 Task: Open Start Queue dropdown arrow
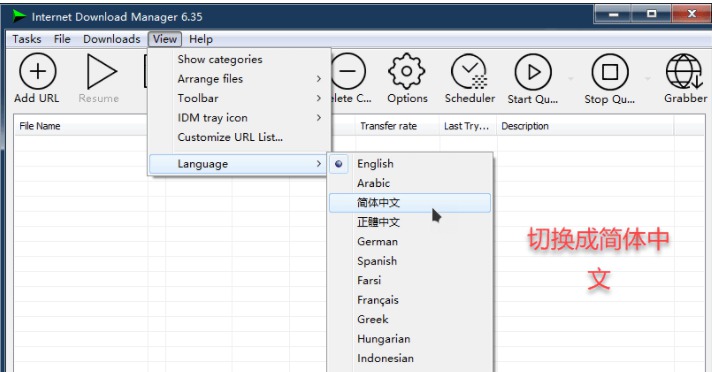pyautogui.click(x=570, y=79)
